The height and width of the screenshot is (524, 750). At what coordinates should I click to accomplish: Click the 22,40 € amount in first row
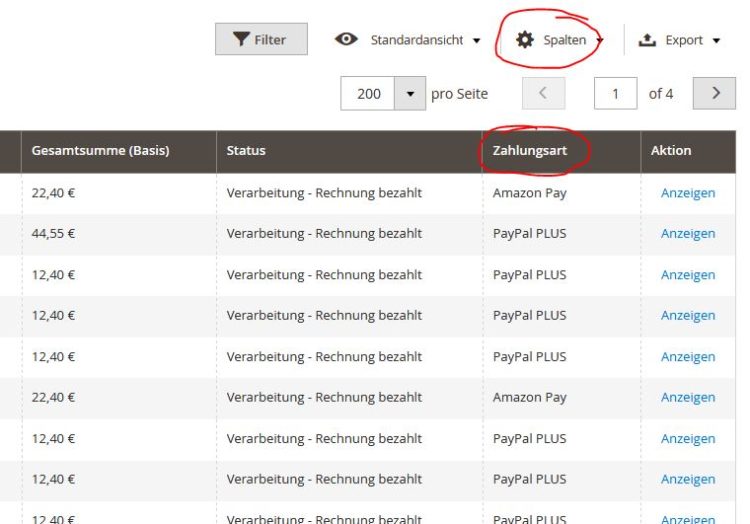(53, 193)
